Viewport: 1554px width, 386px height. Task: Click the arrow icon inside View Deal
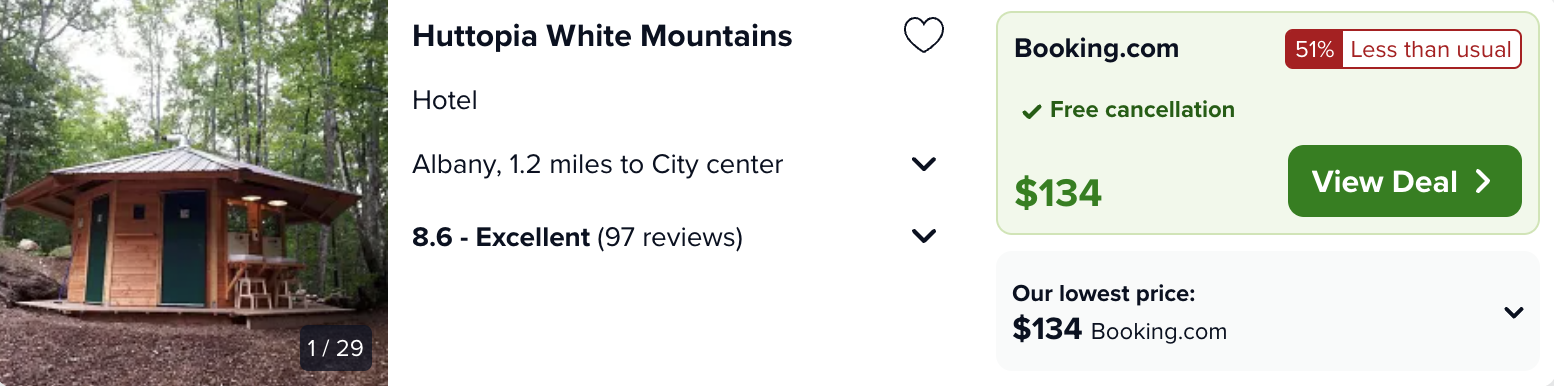tap(1483, 181)
